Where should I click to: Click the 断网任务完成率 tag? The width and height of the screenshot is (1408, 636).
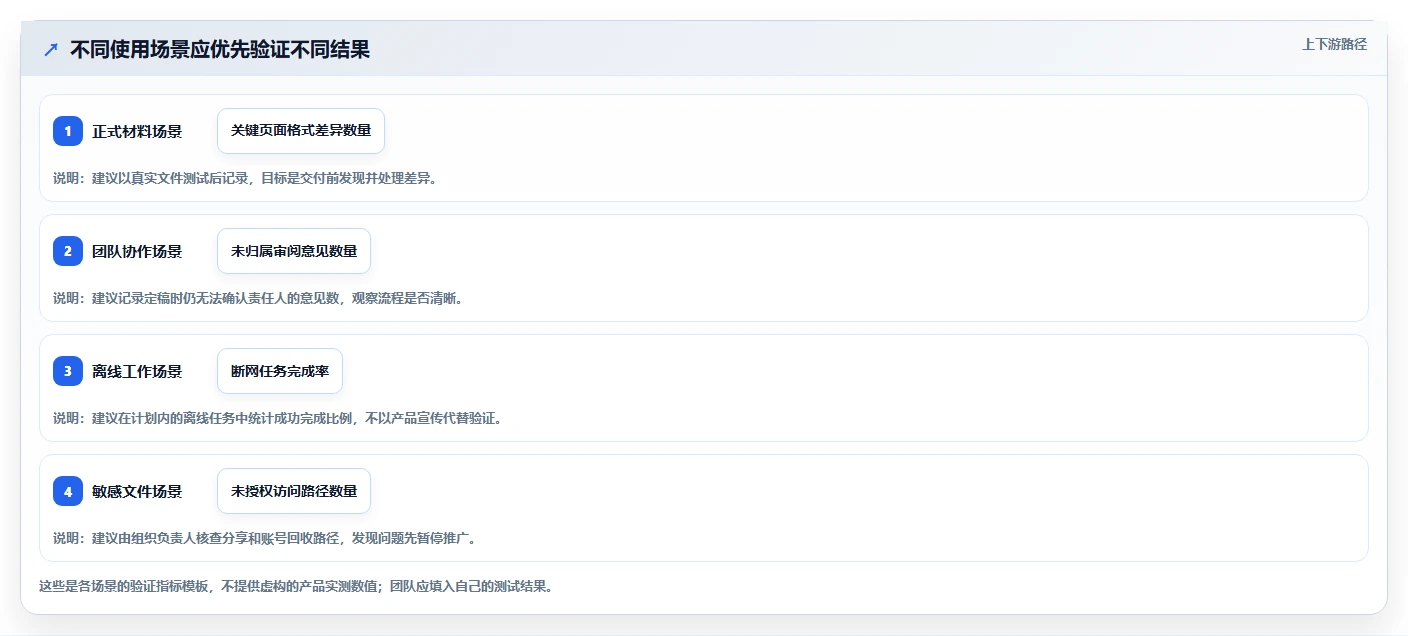280,371
